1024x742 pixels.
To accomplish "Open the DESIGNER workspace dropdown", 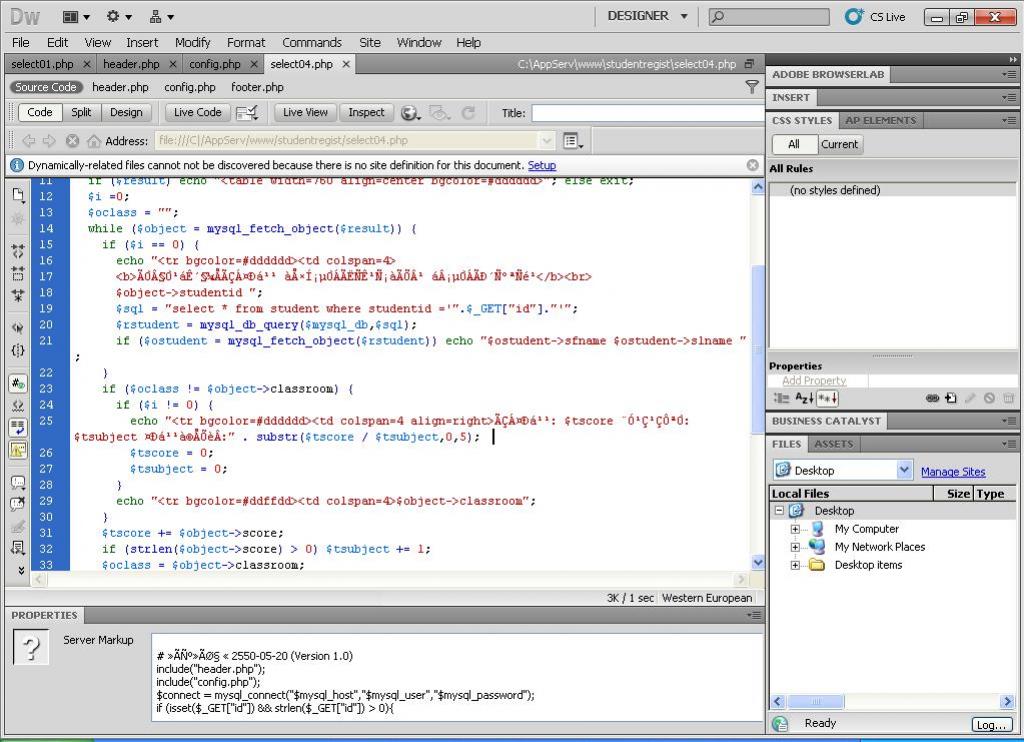I will tap(685, 16).
